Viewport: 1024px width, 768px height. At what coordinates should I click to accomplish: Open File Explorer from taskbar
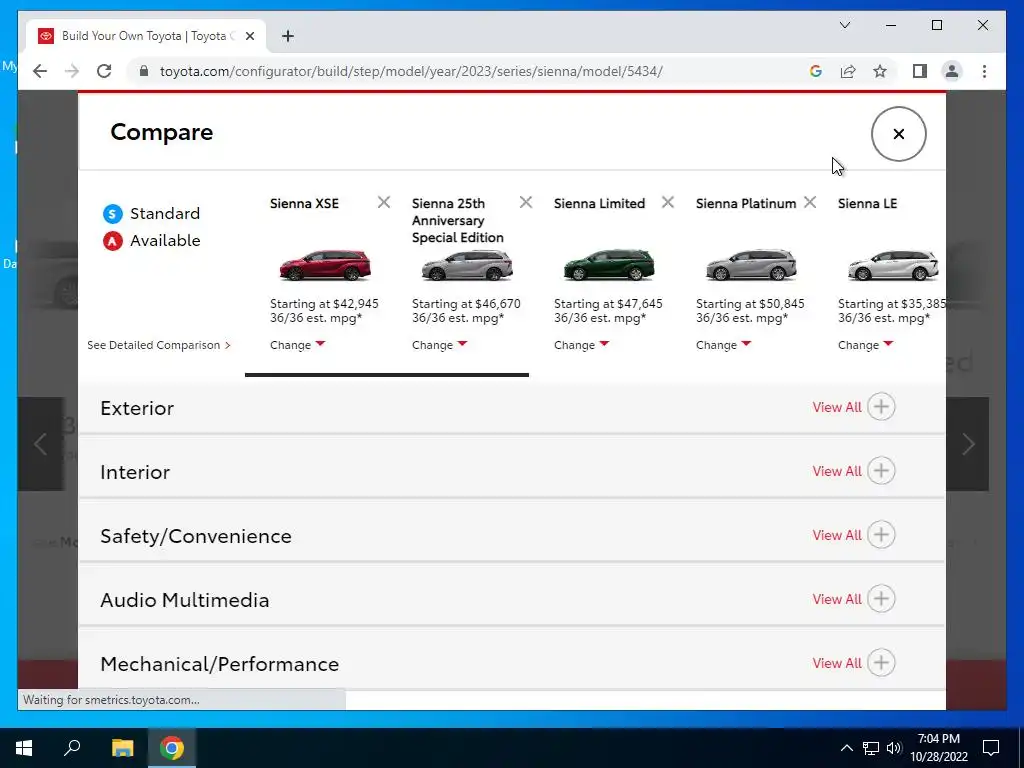tap(122, 748)
